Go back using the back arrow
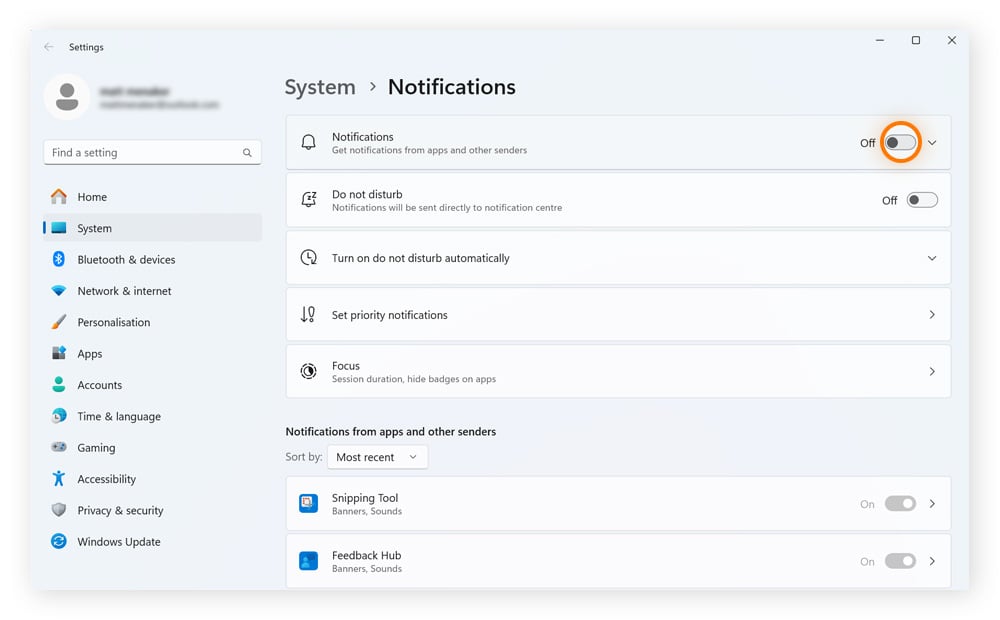The width and height of the screenshot is (1000, 620). 49,47
